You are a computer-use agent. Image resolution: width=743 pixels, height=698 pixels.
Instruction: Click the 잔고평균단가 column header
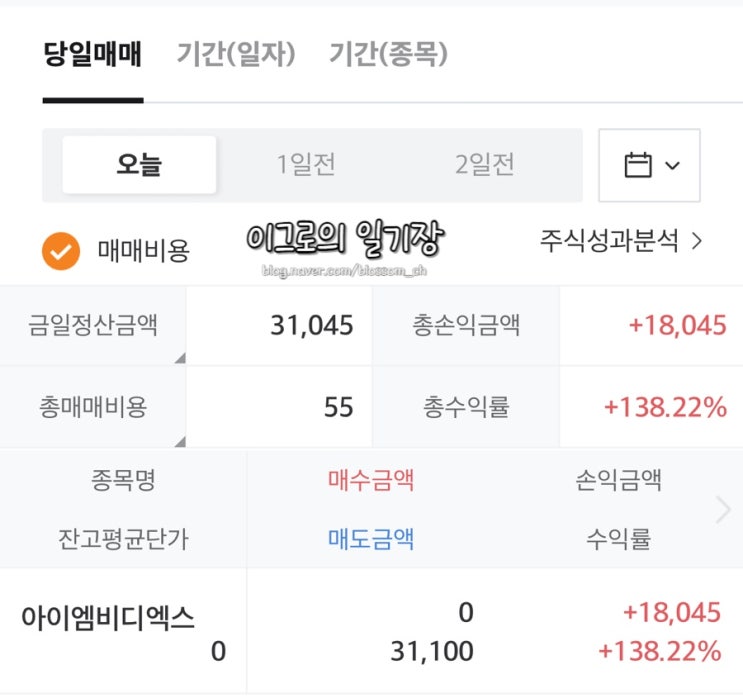coord(123,540)
